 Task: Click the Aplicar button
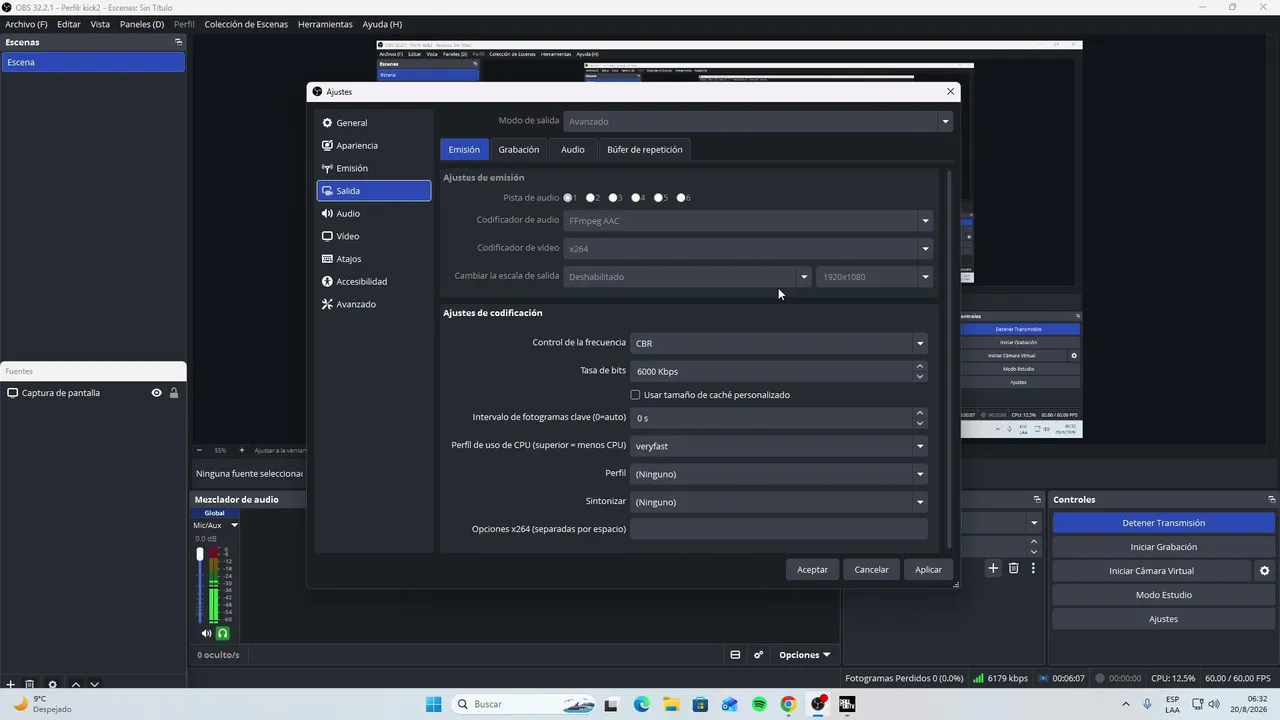(929, 569)
